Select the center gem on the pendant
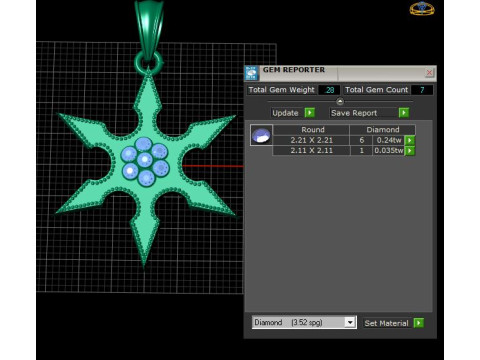 tap(144, 160)
